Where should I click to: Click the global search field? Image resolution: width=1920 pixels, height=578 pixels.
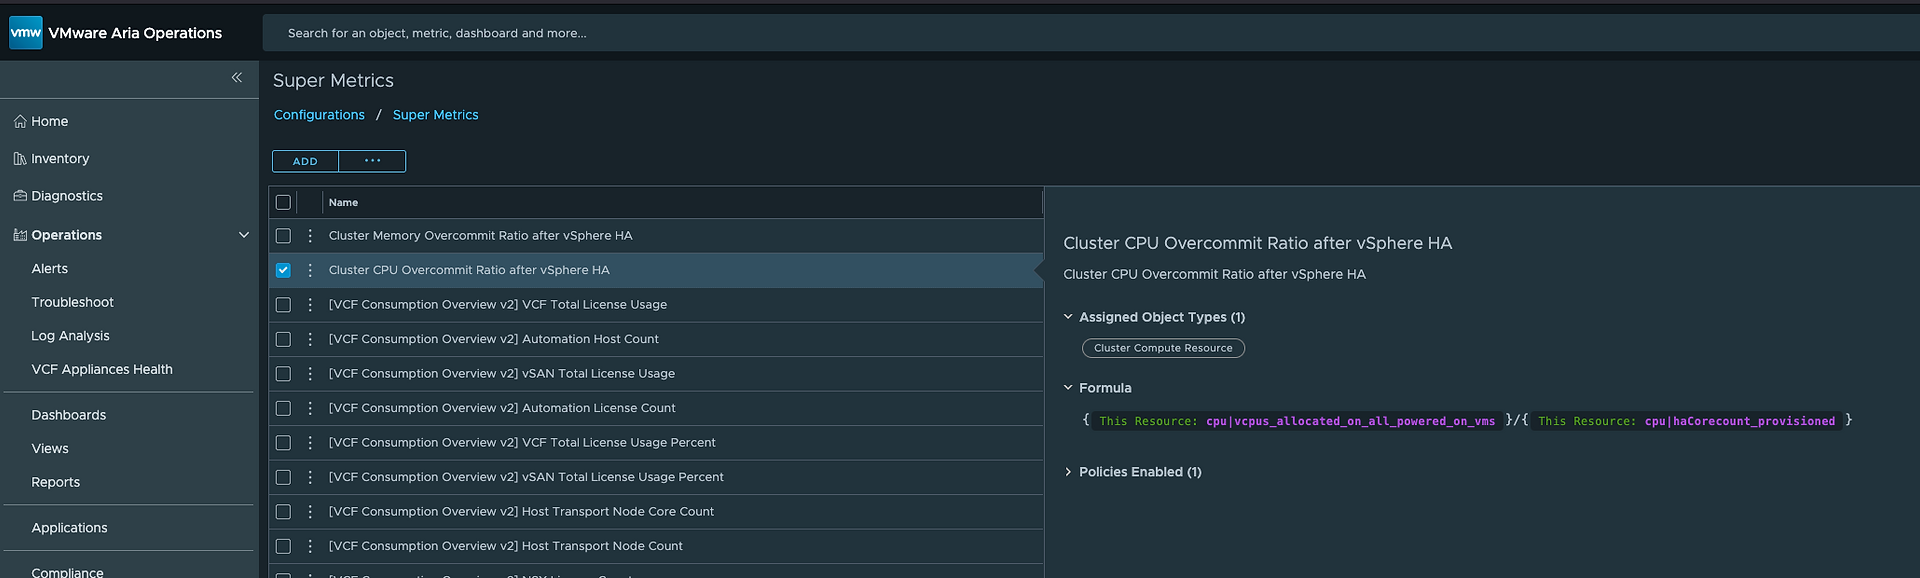tap(1090, 33)
